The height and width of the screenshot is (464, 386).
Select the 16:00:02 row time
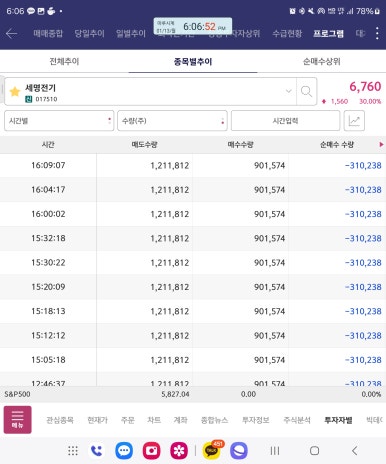pyautogui.click(x=48, y=214)
